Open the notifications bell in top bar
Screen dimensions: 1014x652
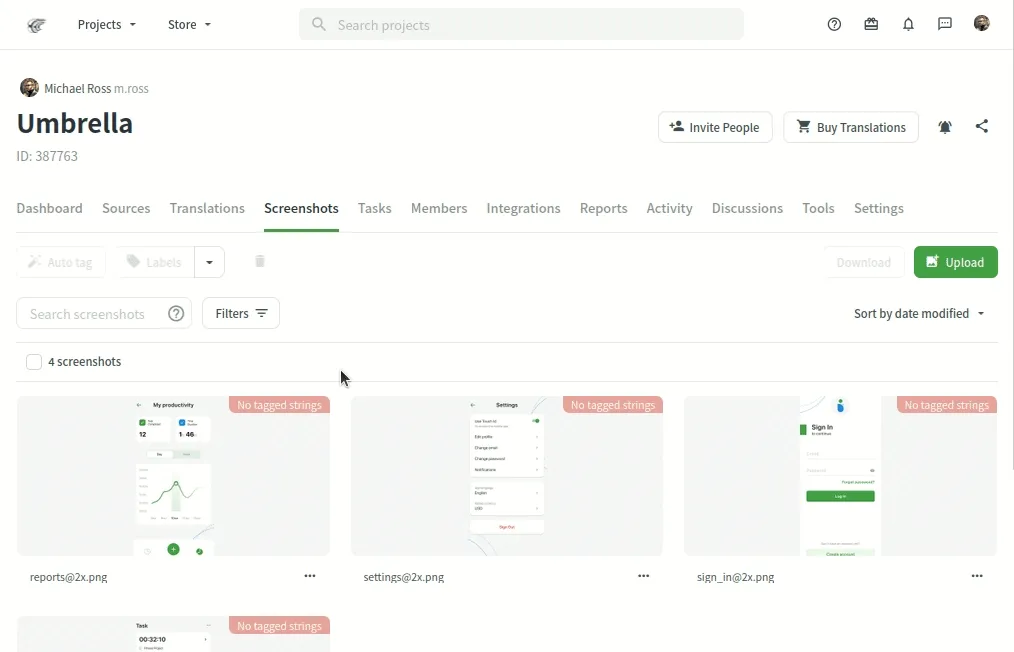[x=908, y=25]
